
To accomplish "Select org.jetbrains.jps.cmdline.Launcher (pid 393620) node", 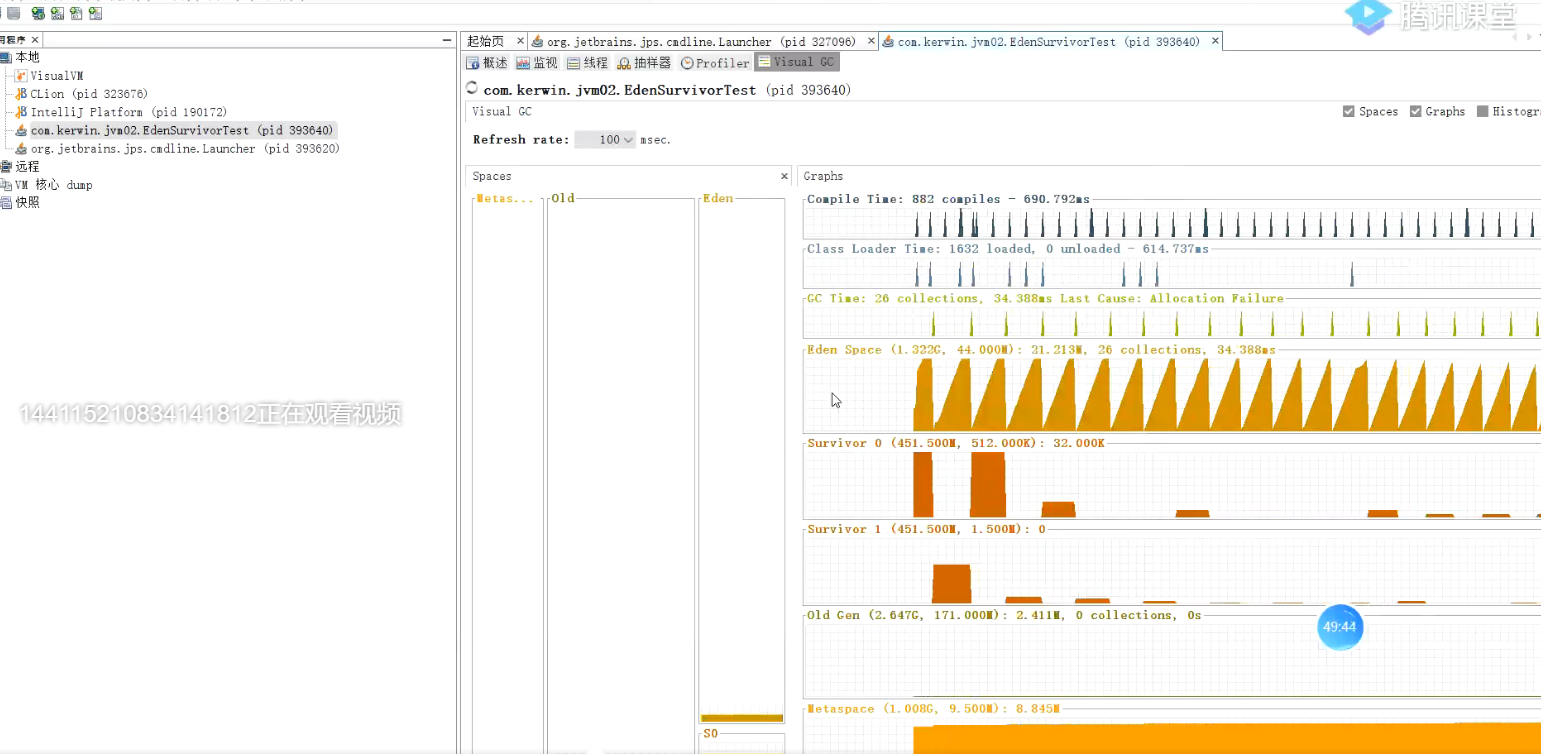I will [185, 149].
